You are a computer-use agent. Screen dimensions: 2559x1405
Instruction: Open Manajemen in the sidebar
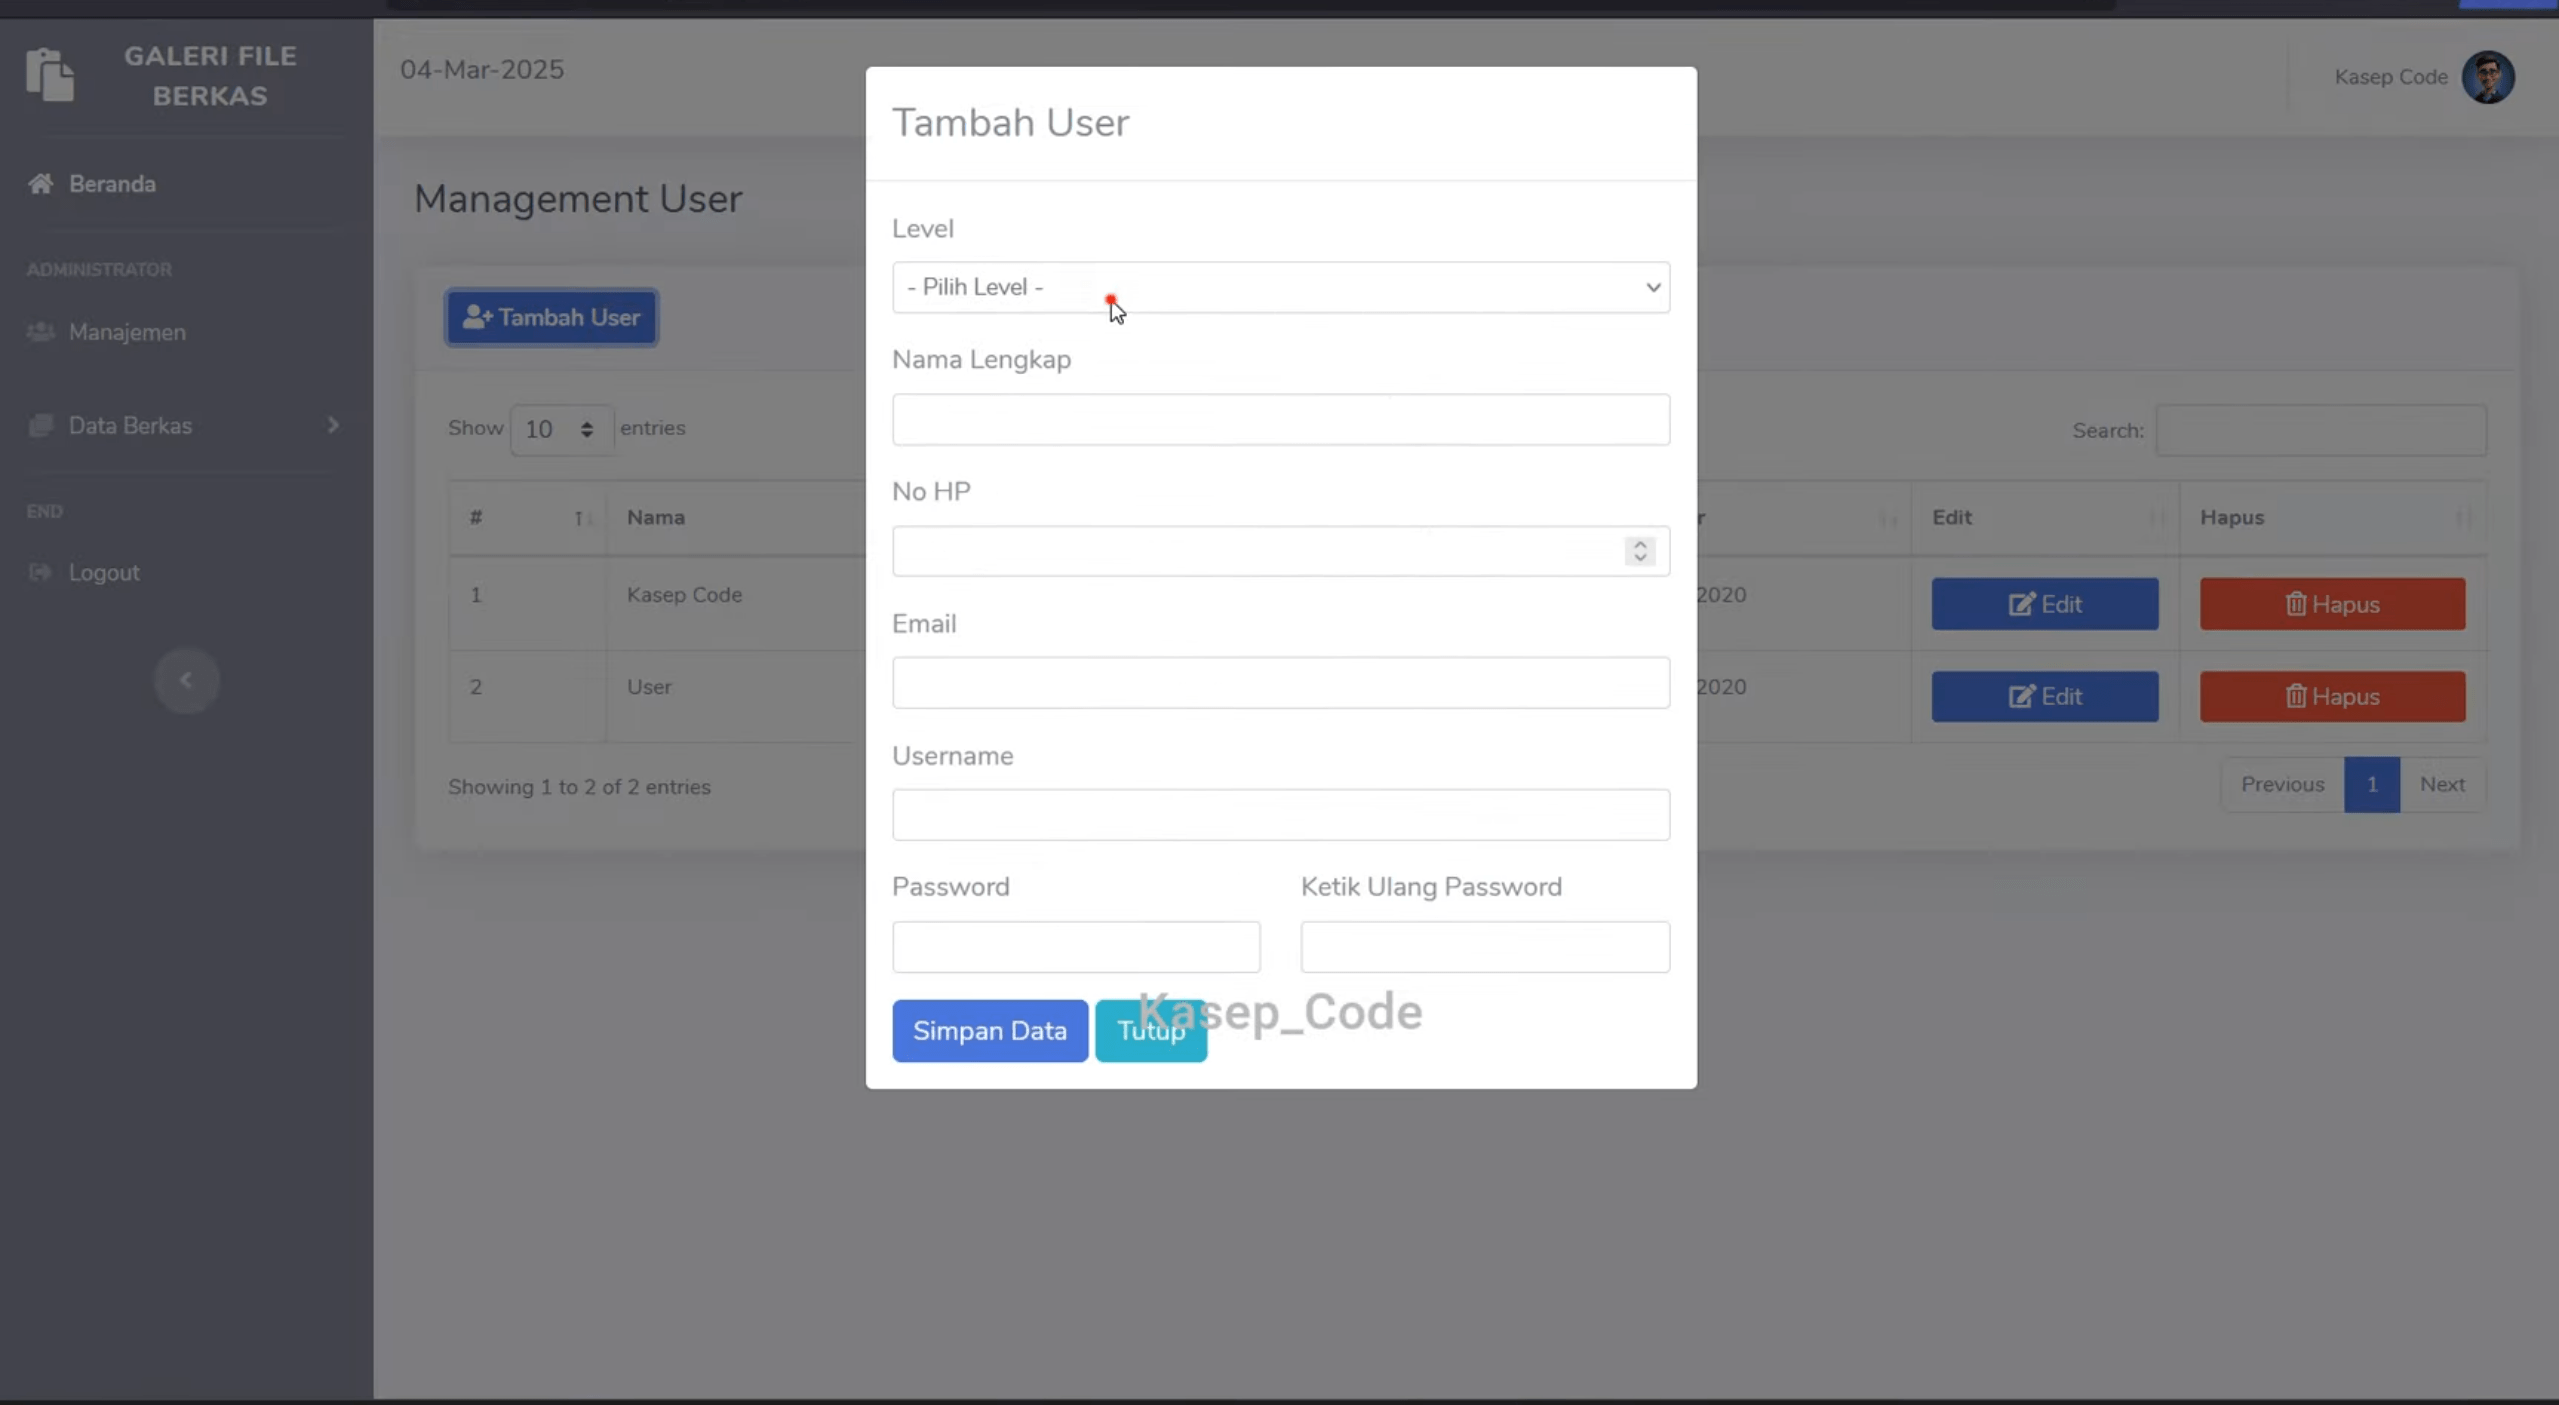pyautogui.click(x=127, y=332)
